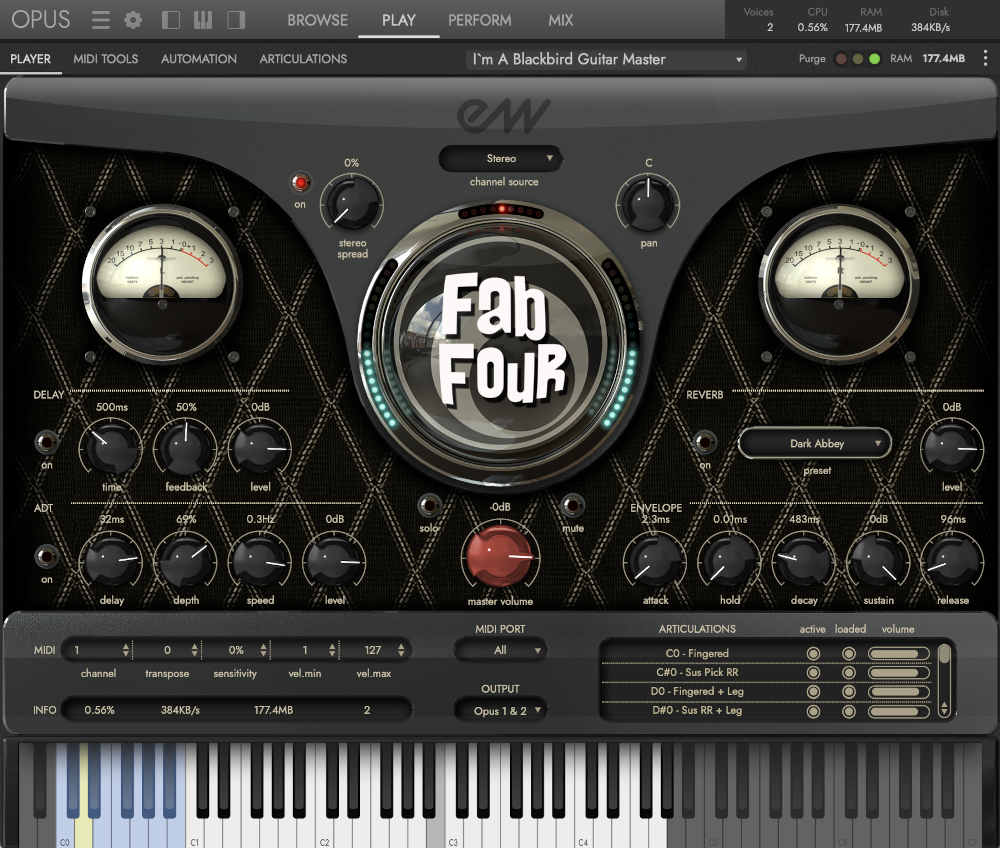Toggle the left panel view icon
Image resolution: width=1000 pixels, height=848 pixels.
click(x=170, y=19)
